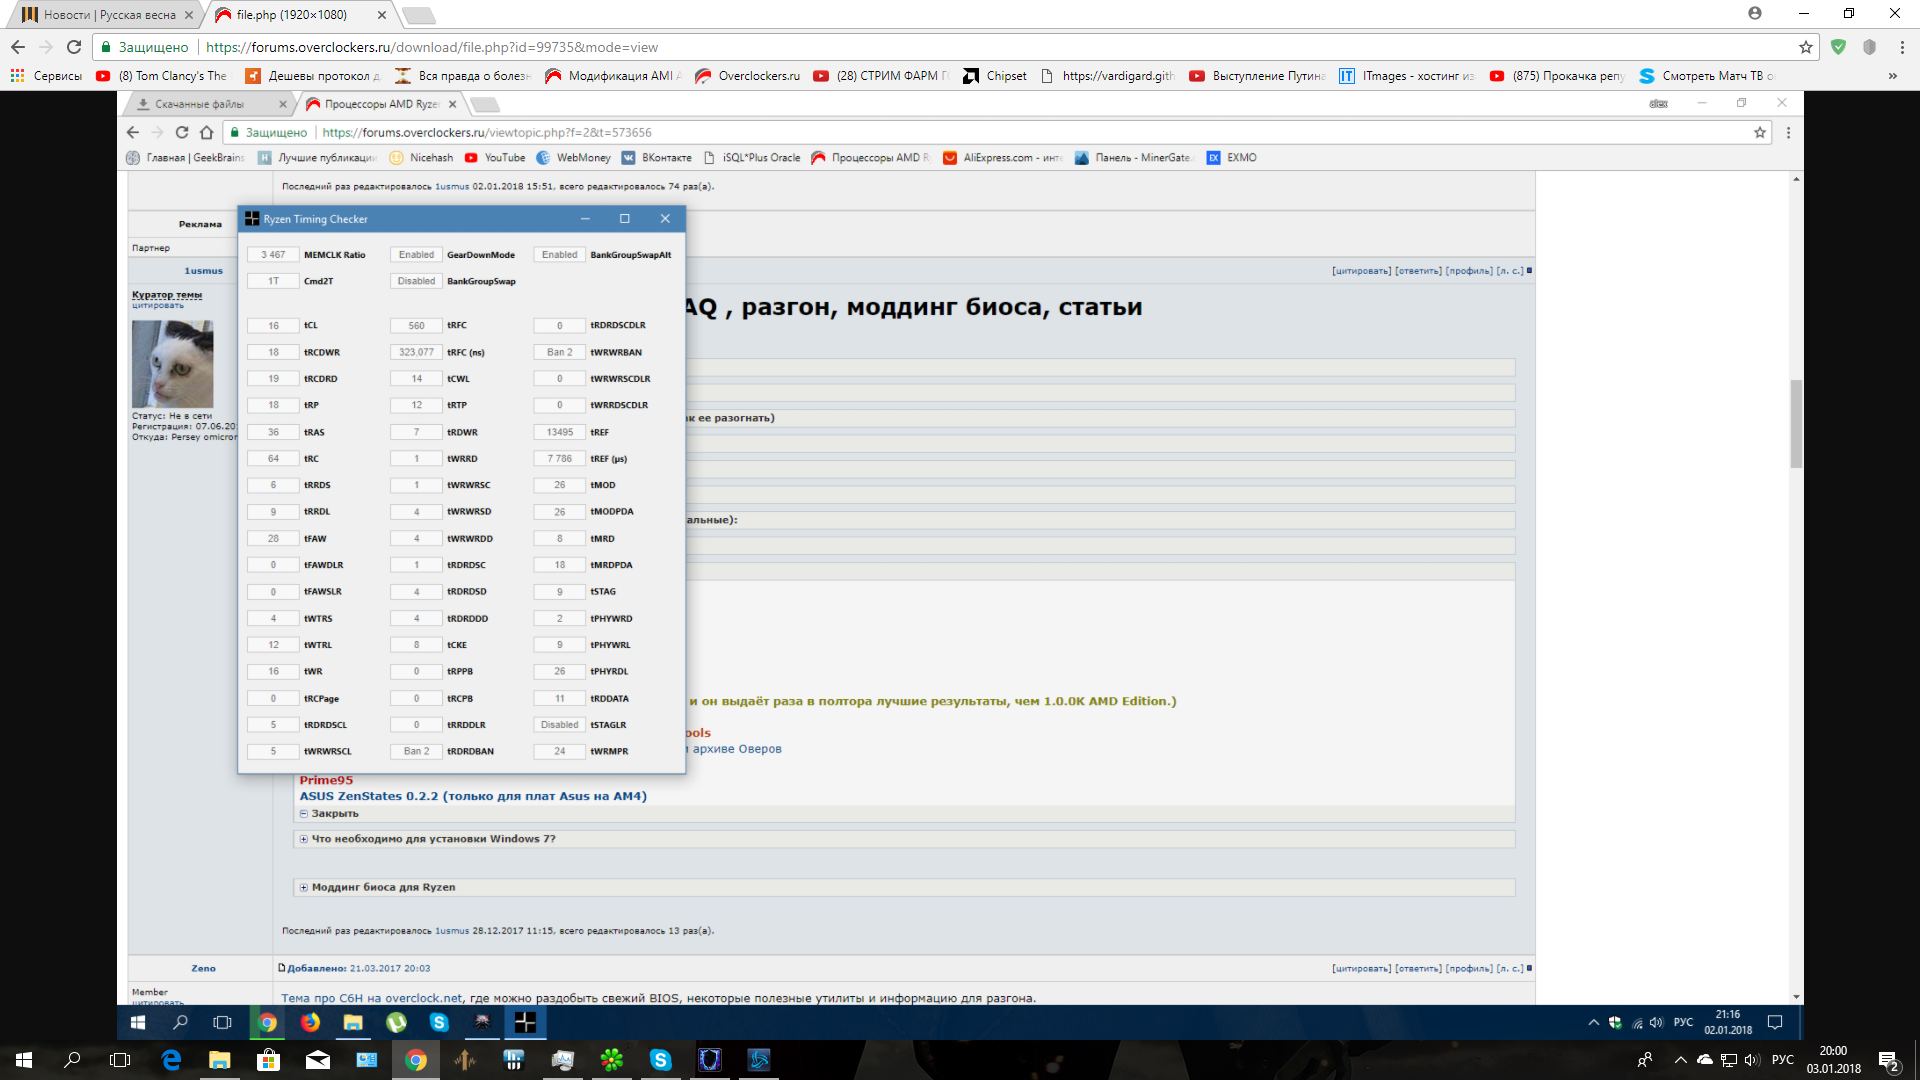This screenshot has width=1920, height=1080.
Task: Open the volume control in system tray
Action: pyautogui.click(x=1751, y=1060)
